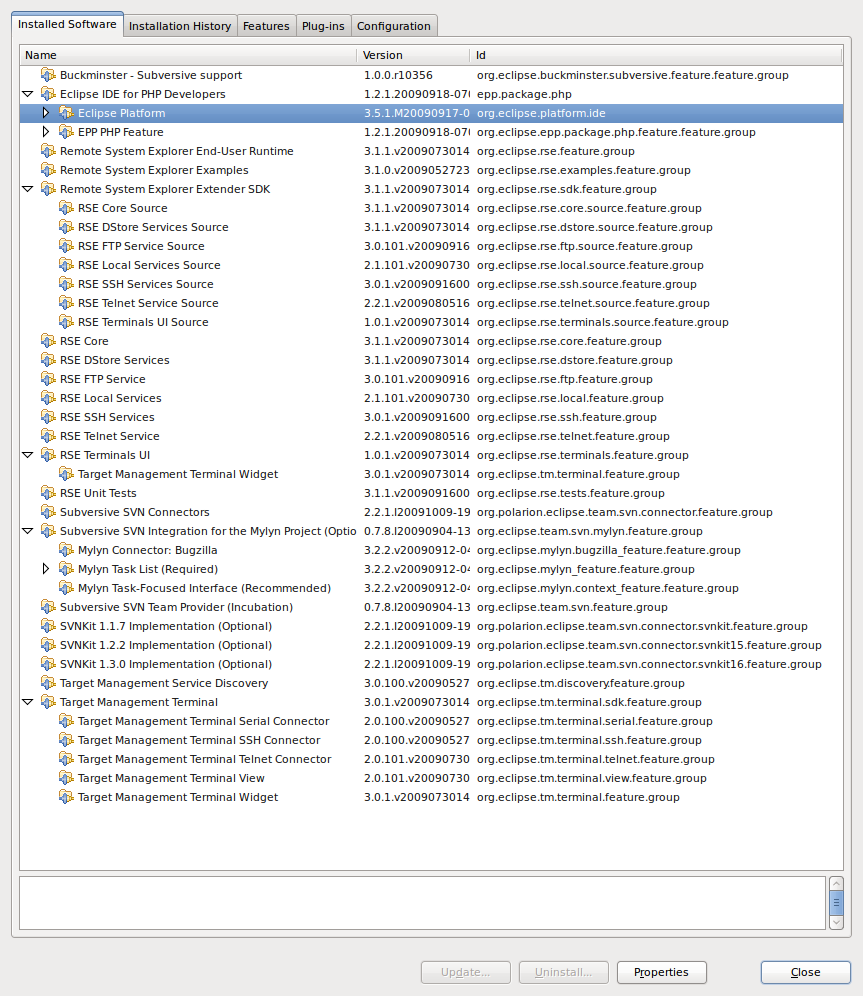Click the id epp.package.php
863x996 pixels.
[524, 94]
